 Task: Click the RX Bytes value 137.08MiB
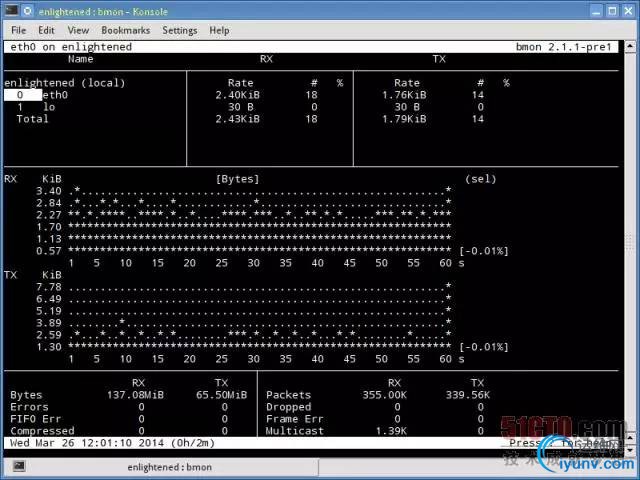136,395
